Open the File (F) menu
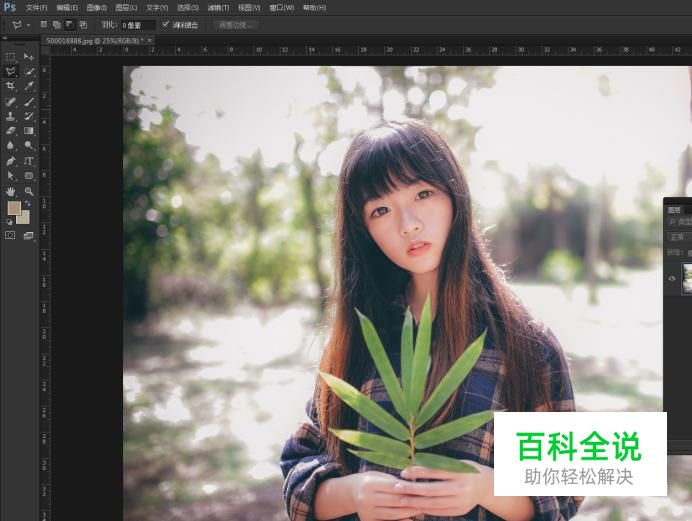 (37, 8)
